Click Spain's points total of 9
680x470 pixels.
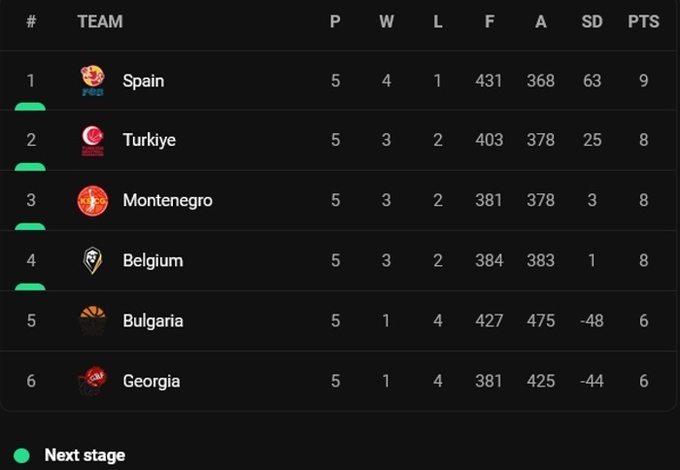[644, 81]
